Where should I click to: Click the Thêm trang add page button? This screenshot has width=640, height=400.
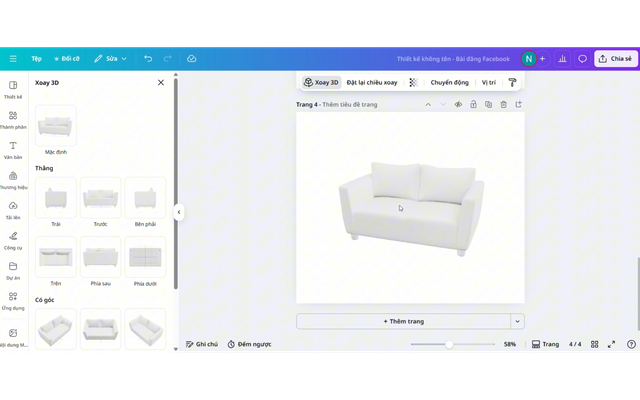[403, 322]
